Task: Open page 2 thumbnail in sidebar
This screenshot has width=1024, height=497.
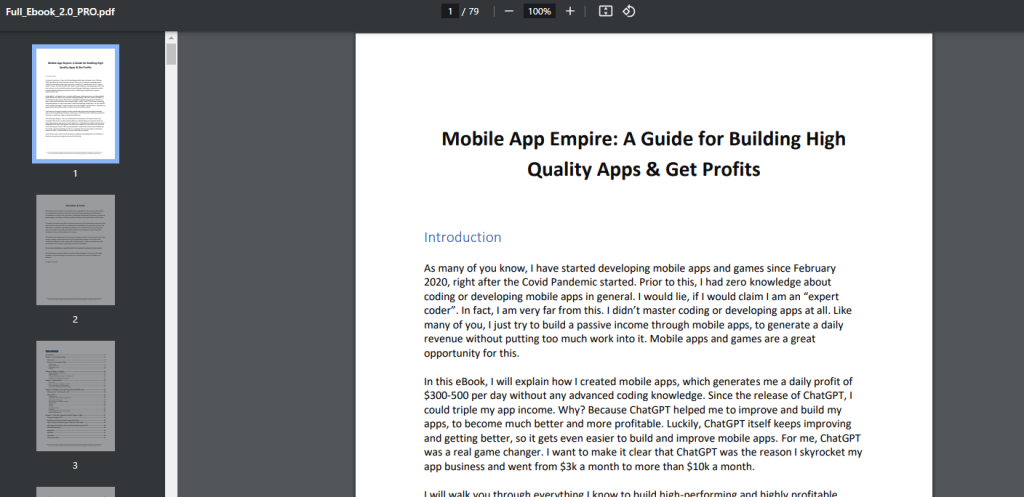Action: tap(76, 250)
